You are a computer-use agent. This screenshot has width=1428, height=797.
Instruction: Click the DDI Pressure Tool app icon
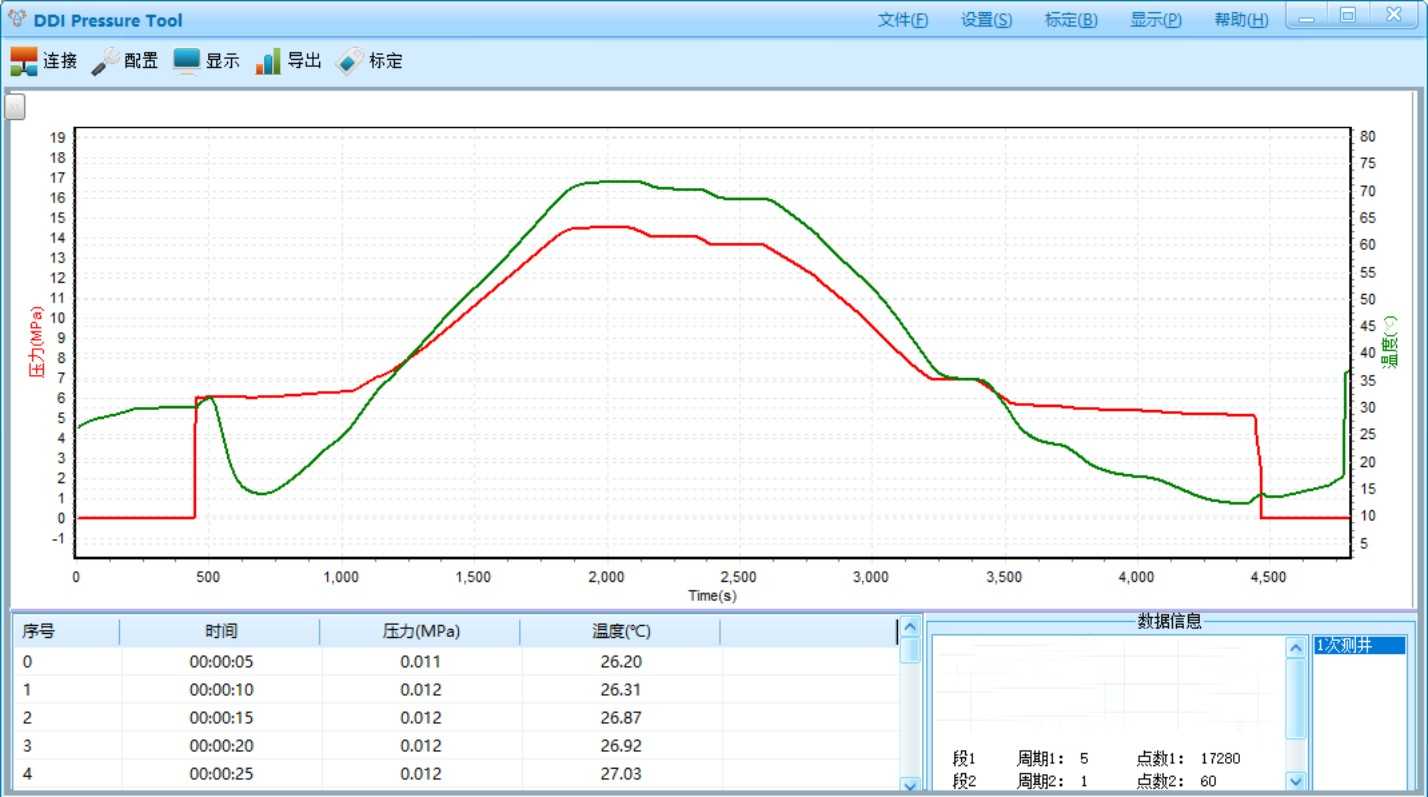pos(17,18)
